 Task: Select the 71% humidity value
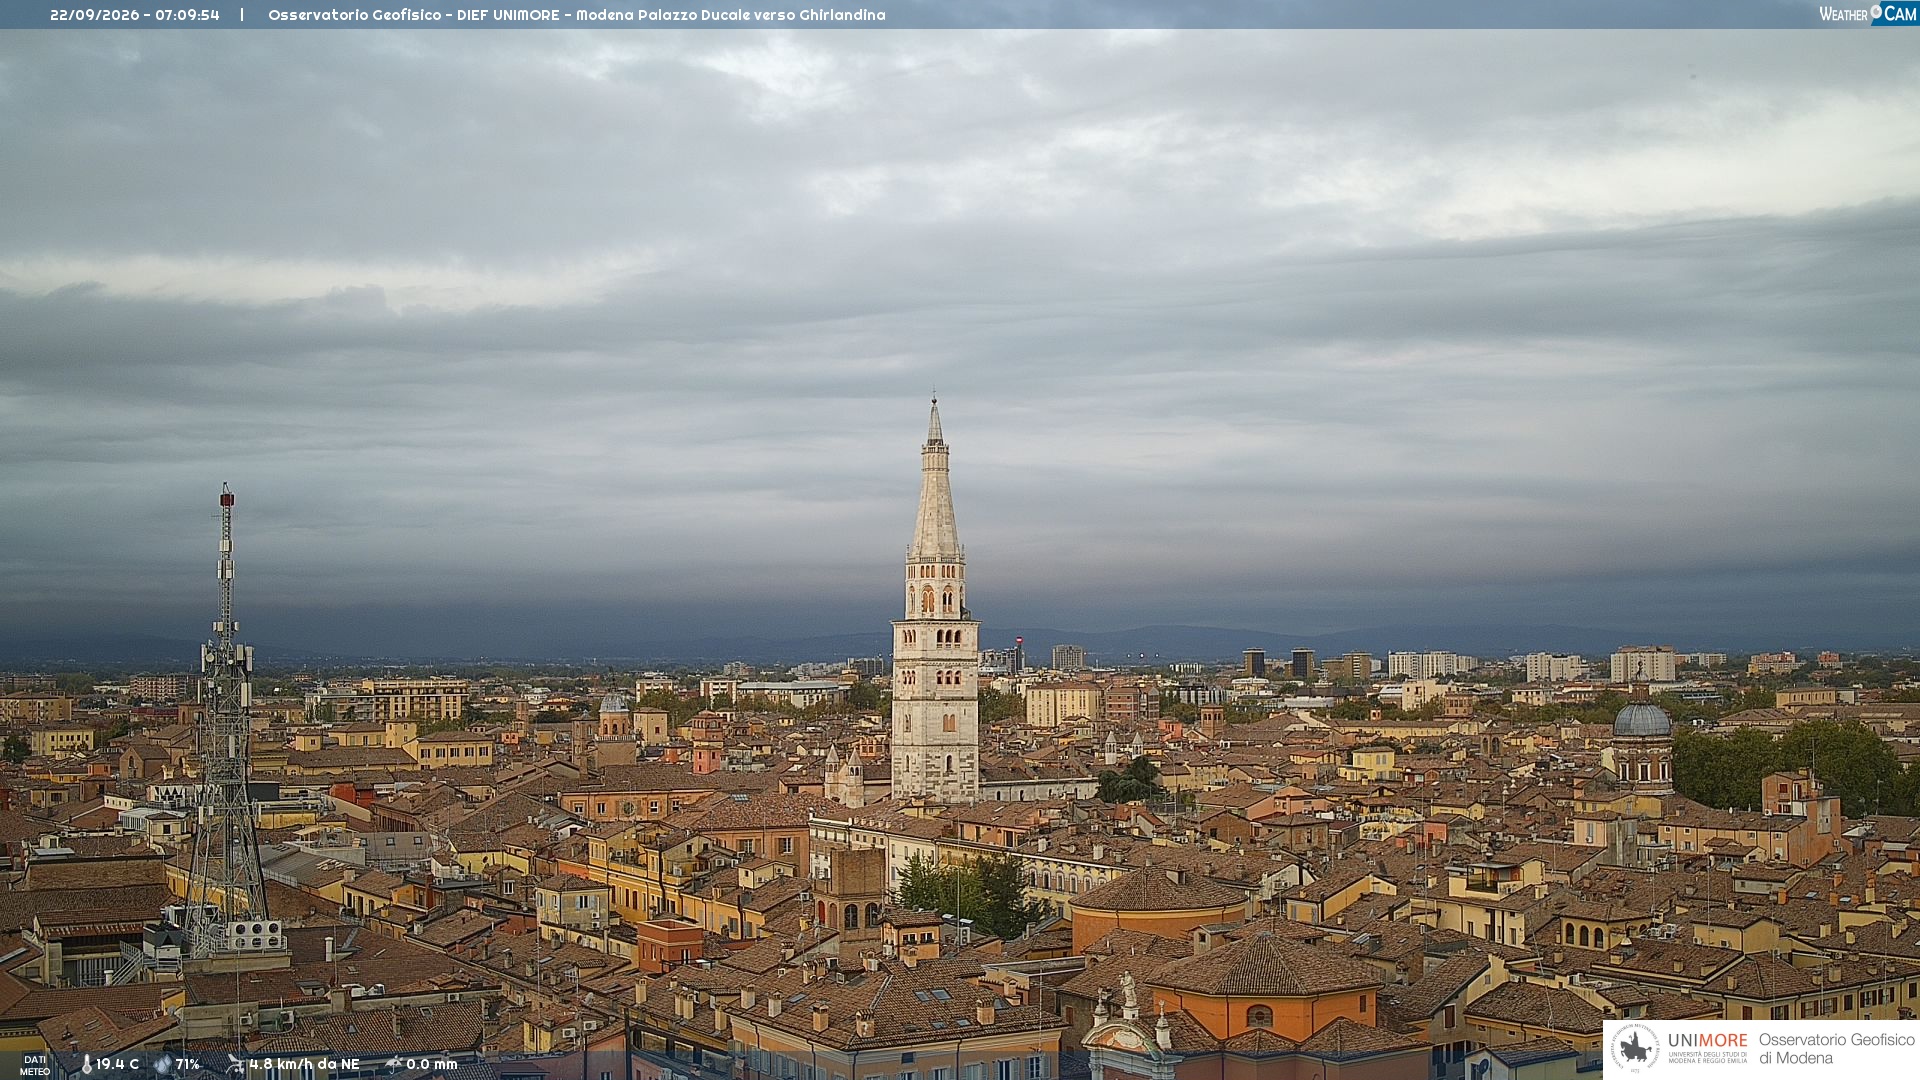(x=188, y=1064)
